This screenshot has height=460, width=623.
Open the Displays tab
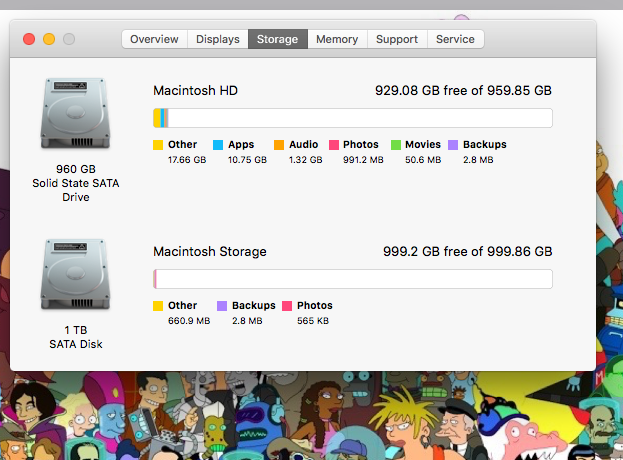pyautogui.click(x=218, y=39)
